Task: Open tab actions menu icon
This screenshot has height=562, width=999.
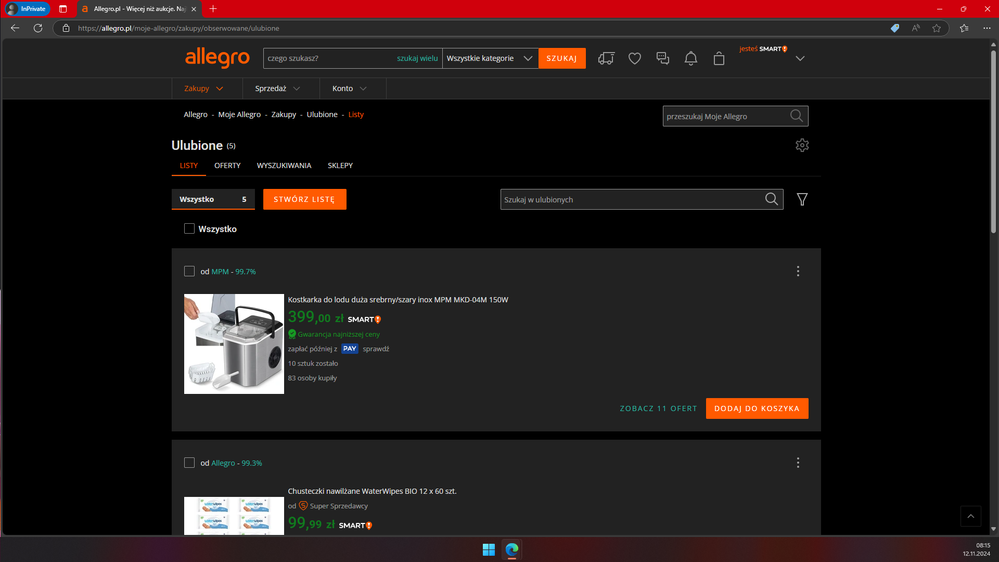Action: pyautogui.click(x=62, y=9)
